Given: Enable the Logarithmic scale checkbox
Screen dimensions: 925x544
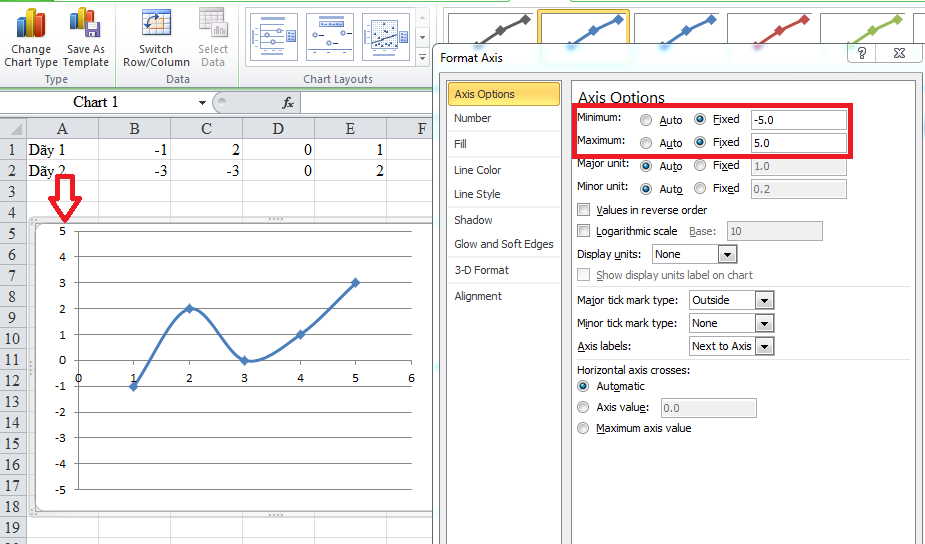Looking at the screenshot, I should click(x=584, y=231).
